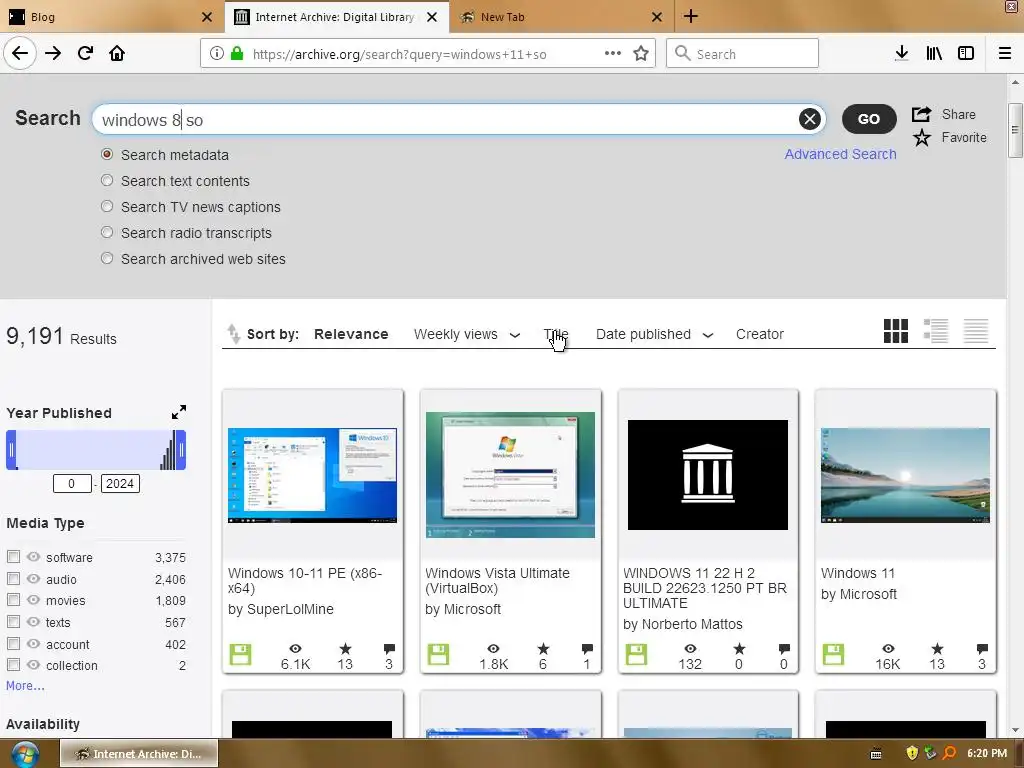Image resolution: width=1024 pixels, height=768 pixels.
Task: Go forward to the next page
Action: [x=53, y=54]
